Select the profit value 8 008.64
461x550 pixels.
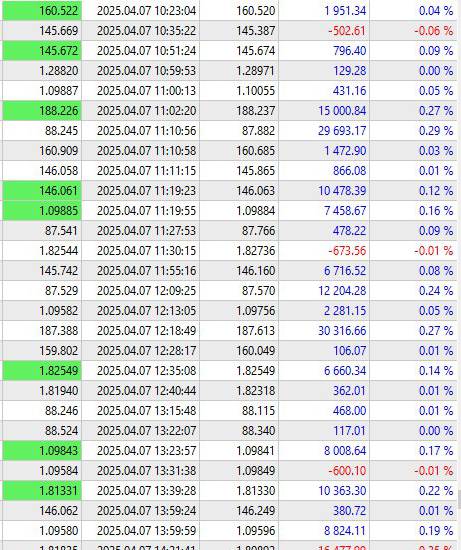click(x=345, y=450)
